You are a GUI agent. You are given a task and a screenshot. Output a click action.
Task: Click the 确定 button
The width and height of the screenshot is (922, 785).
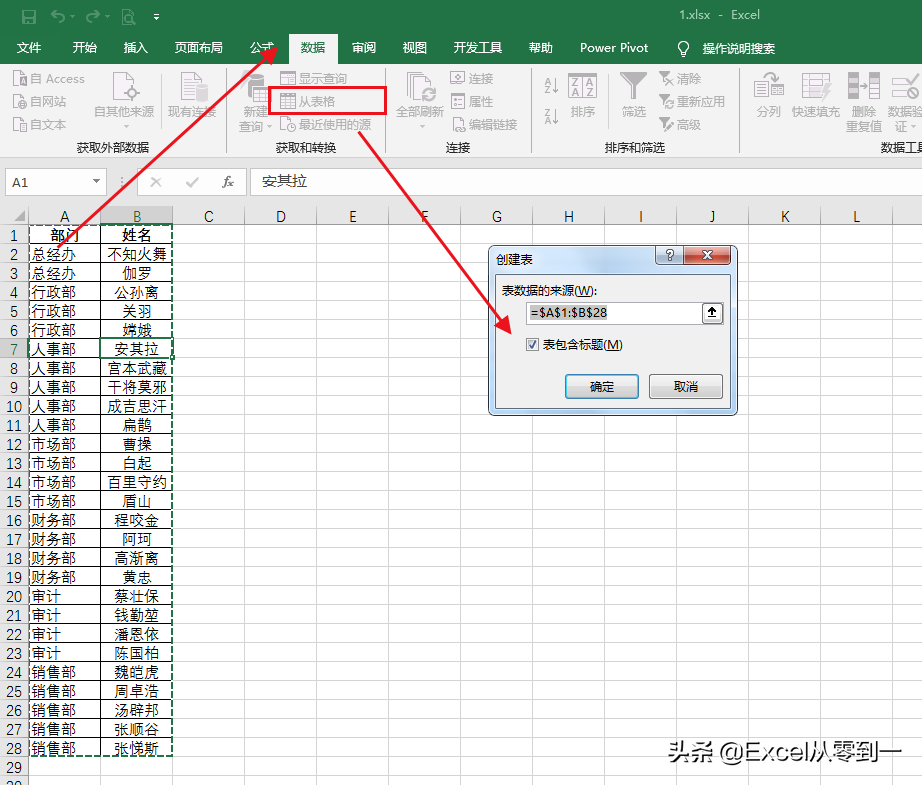click(602, 386)
